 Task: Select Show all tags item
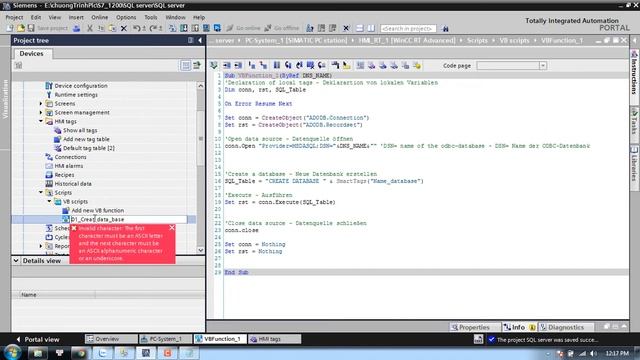click(80, 130)
